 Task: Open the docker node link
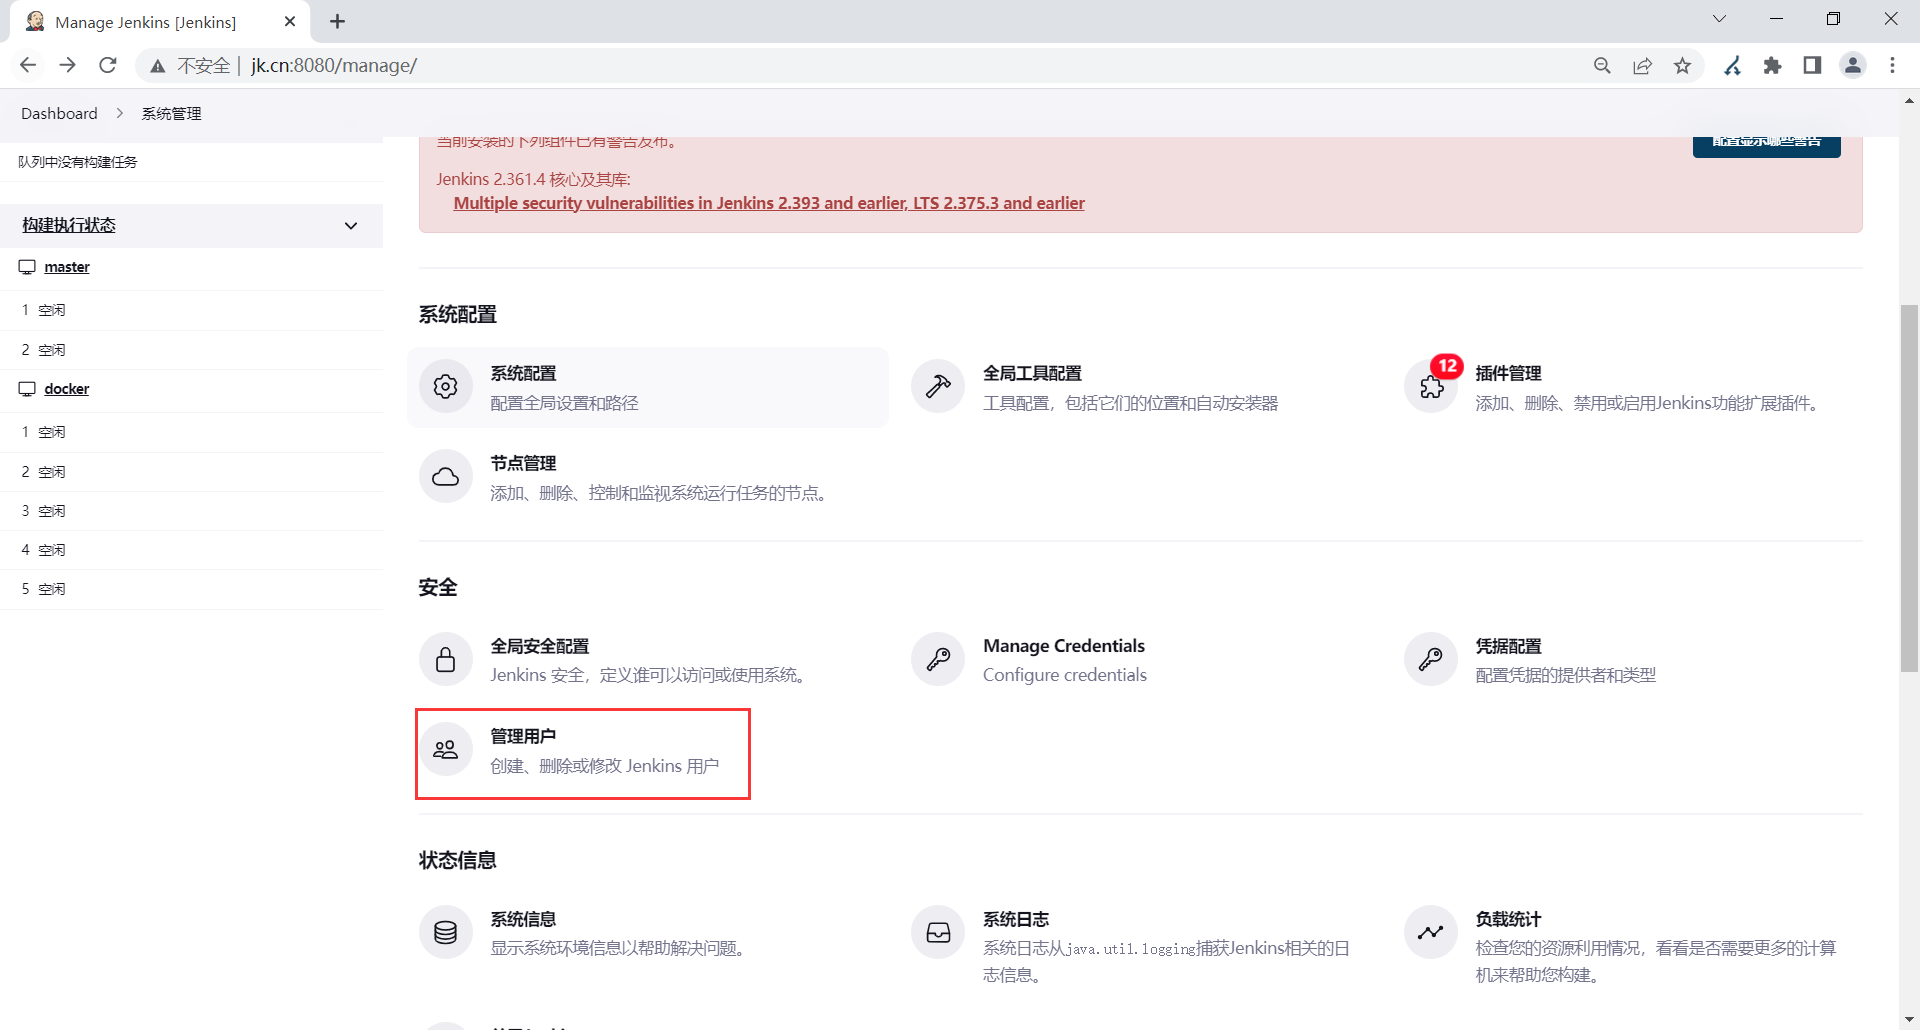click(x=67, y=389)
